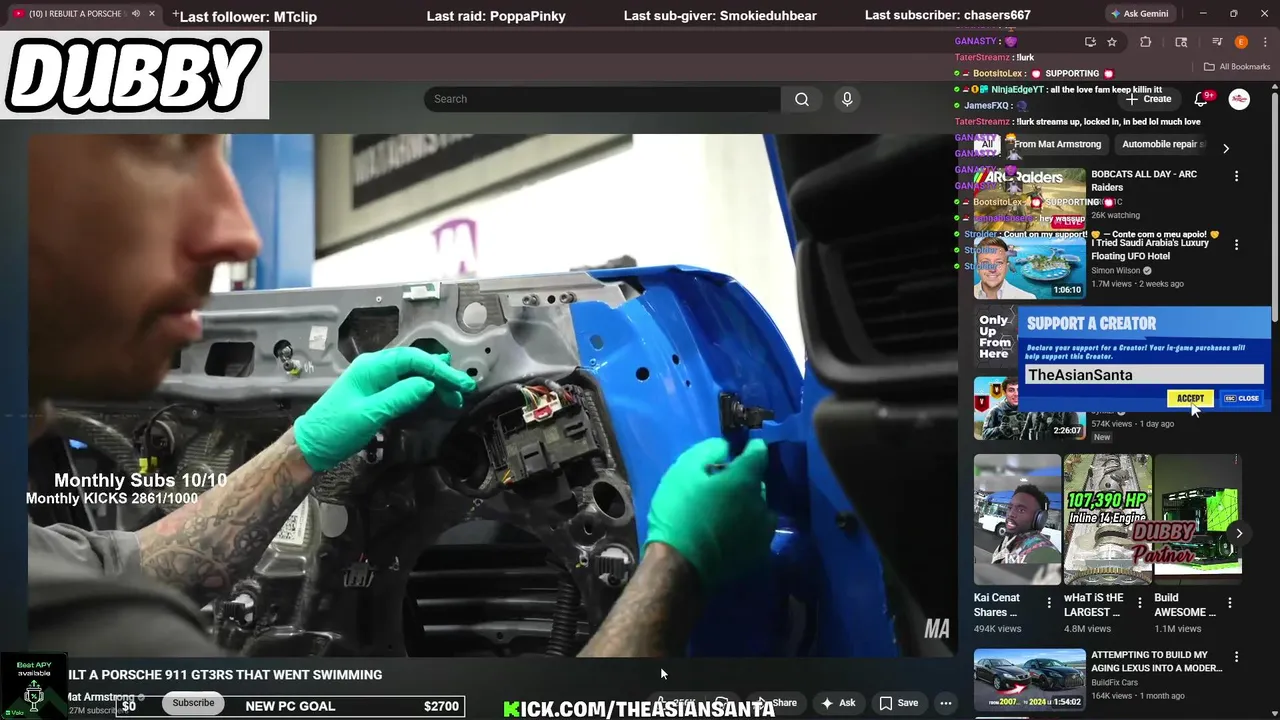Select the Automobile repair chip
Image resolution: width=1280 pixels, height=720 pixels.
[1160, 144]
